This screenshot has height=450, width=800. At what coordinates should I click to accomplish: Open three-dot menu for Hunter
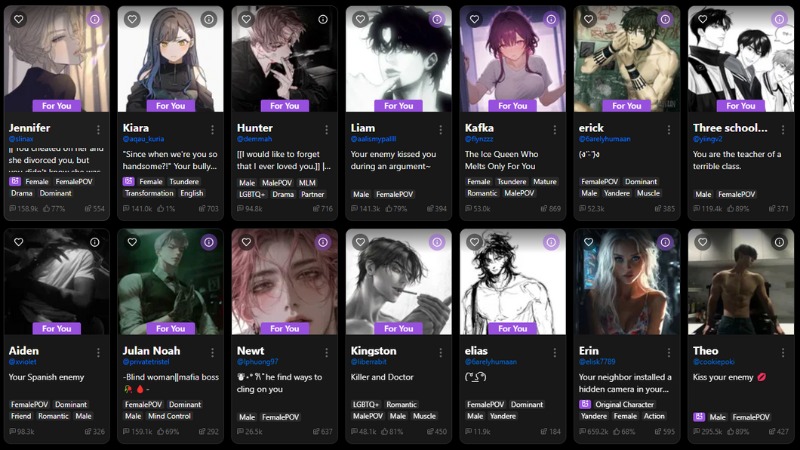pos(327,129)
